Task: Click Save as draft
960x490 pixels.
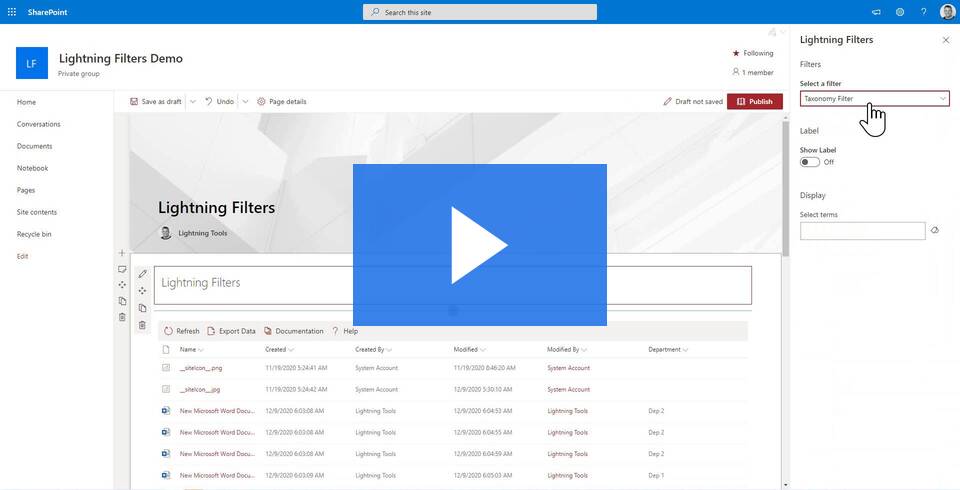Action: pos(156,102)
